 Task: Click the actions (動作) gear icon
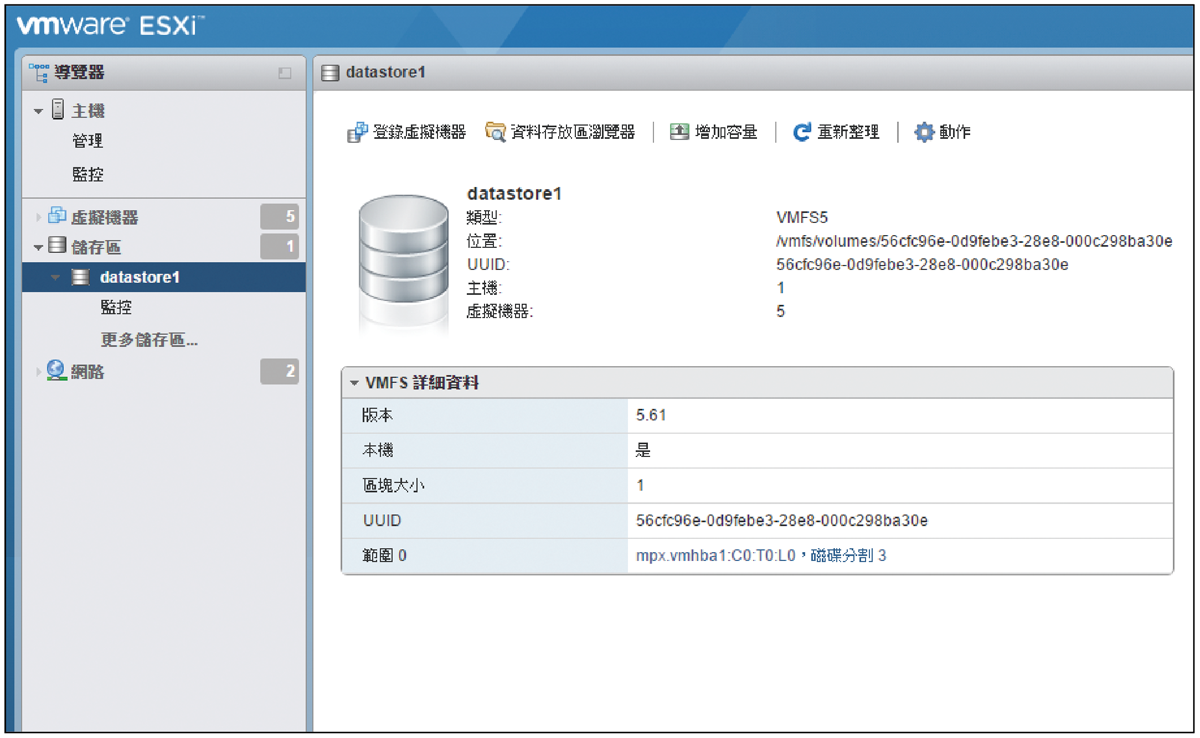(925, 132)
